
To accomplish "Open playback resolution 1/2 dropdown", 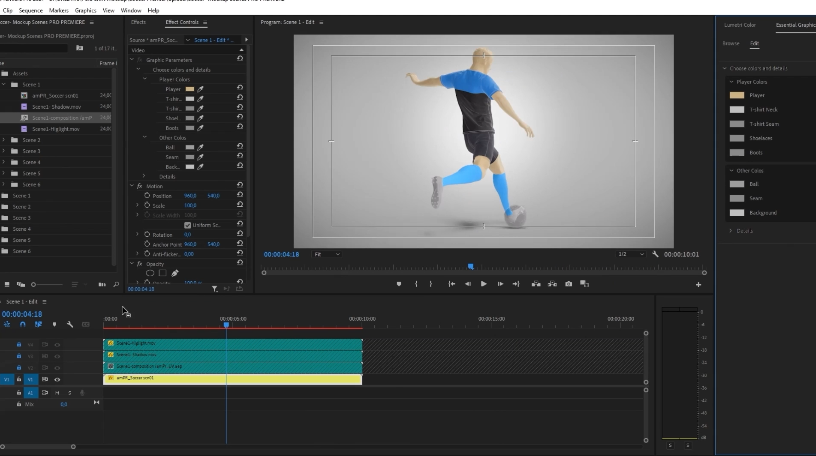I will (630, 255).
